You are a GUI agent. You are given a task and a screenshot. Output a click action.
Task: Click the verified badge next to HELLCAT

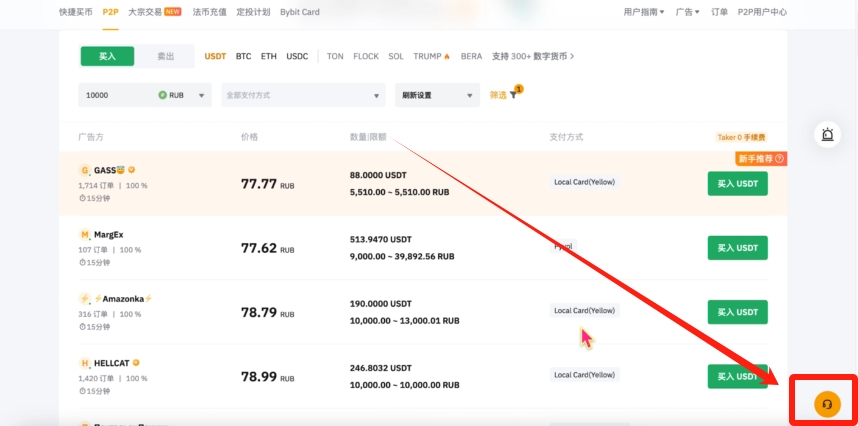click(136, 363)
